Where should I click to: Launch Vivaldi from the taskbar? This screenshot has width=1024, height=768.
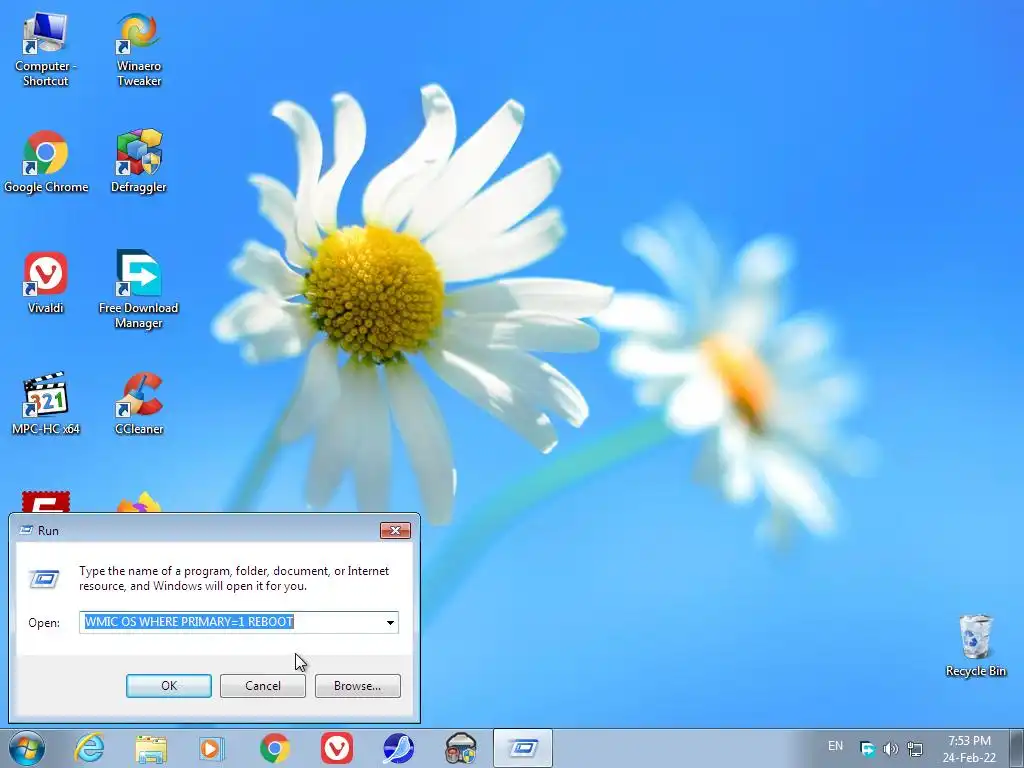pos(337,748)
